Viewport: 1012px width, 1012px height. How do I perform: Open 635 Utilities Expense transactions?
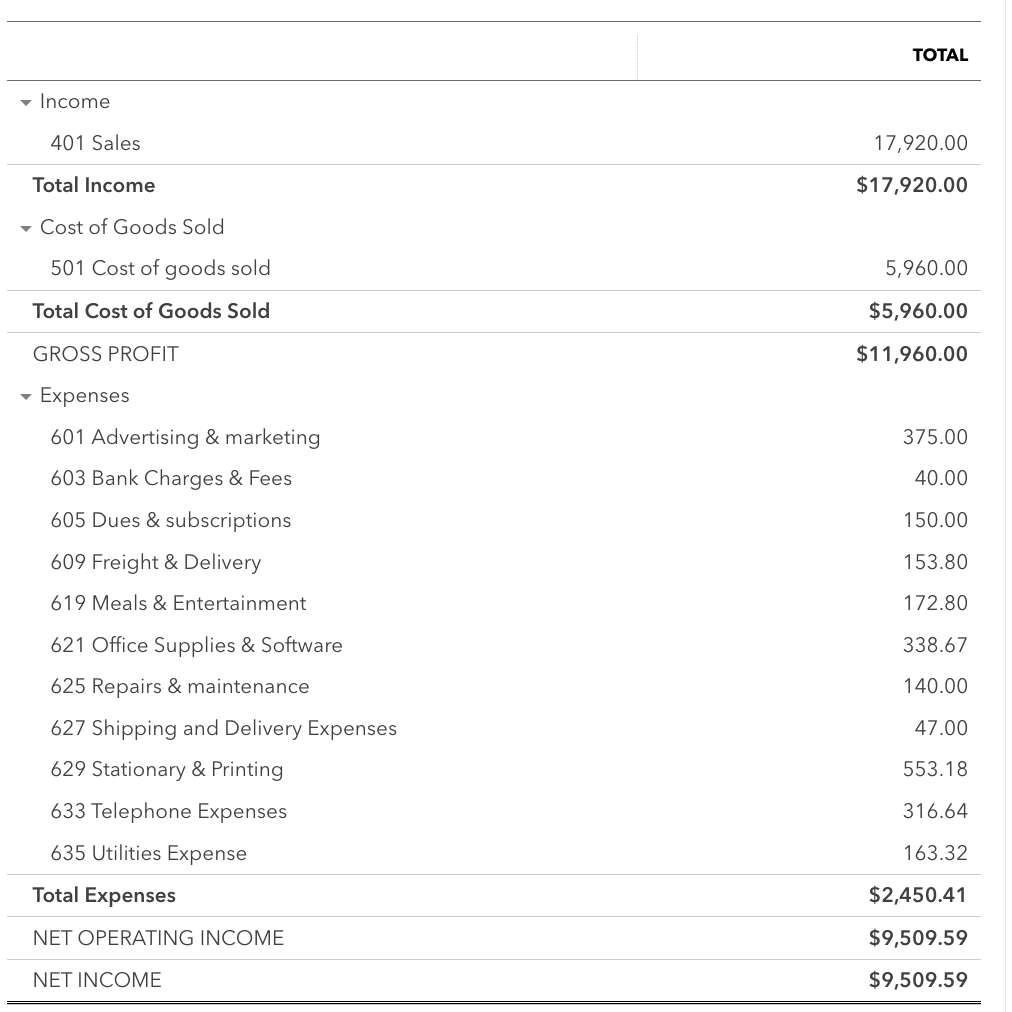[148, 853]
